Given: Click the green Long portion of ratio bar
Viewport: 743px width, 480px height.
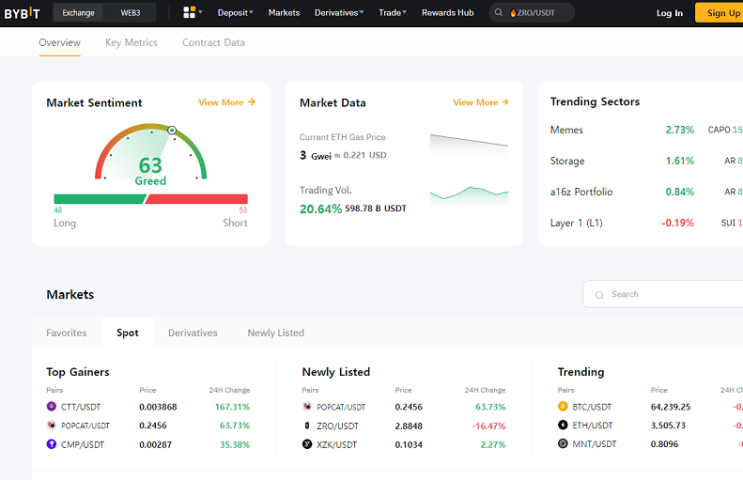Looking at the screenshot, I should [x=100, y=199].
